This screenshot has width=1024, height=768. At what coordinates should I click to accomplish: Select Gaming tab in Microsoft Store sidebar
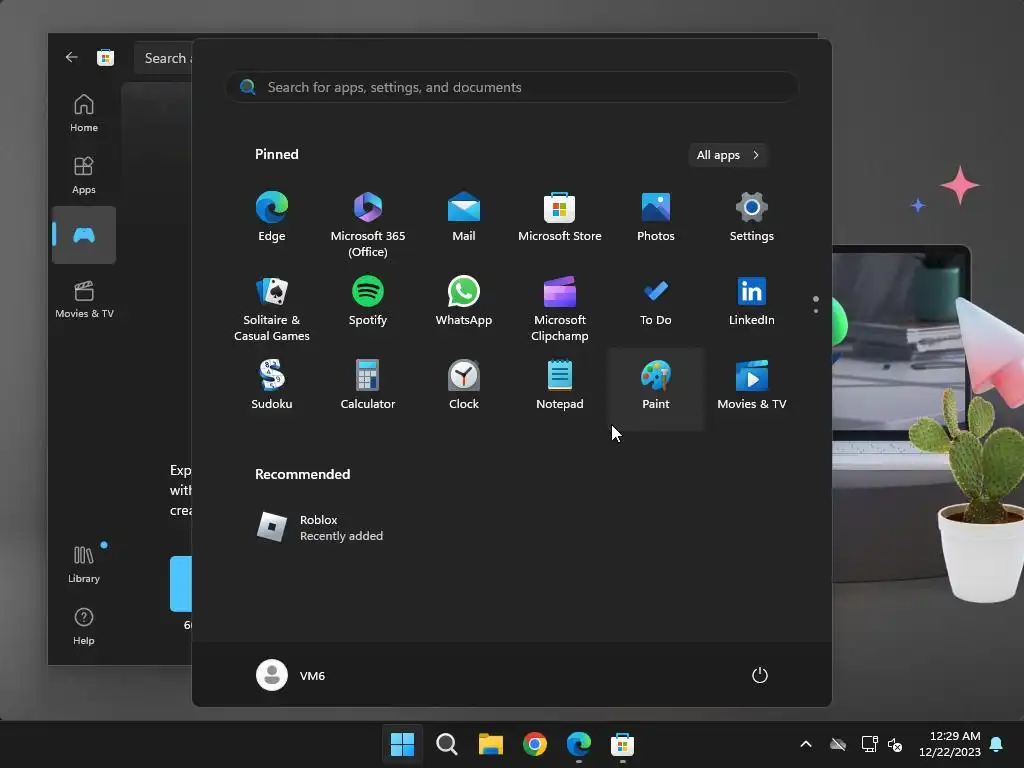point(84,235)
